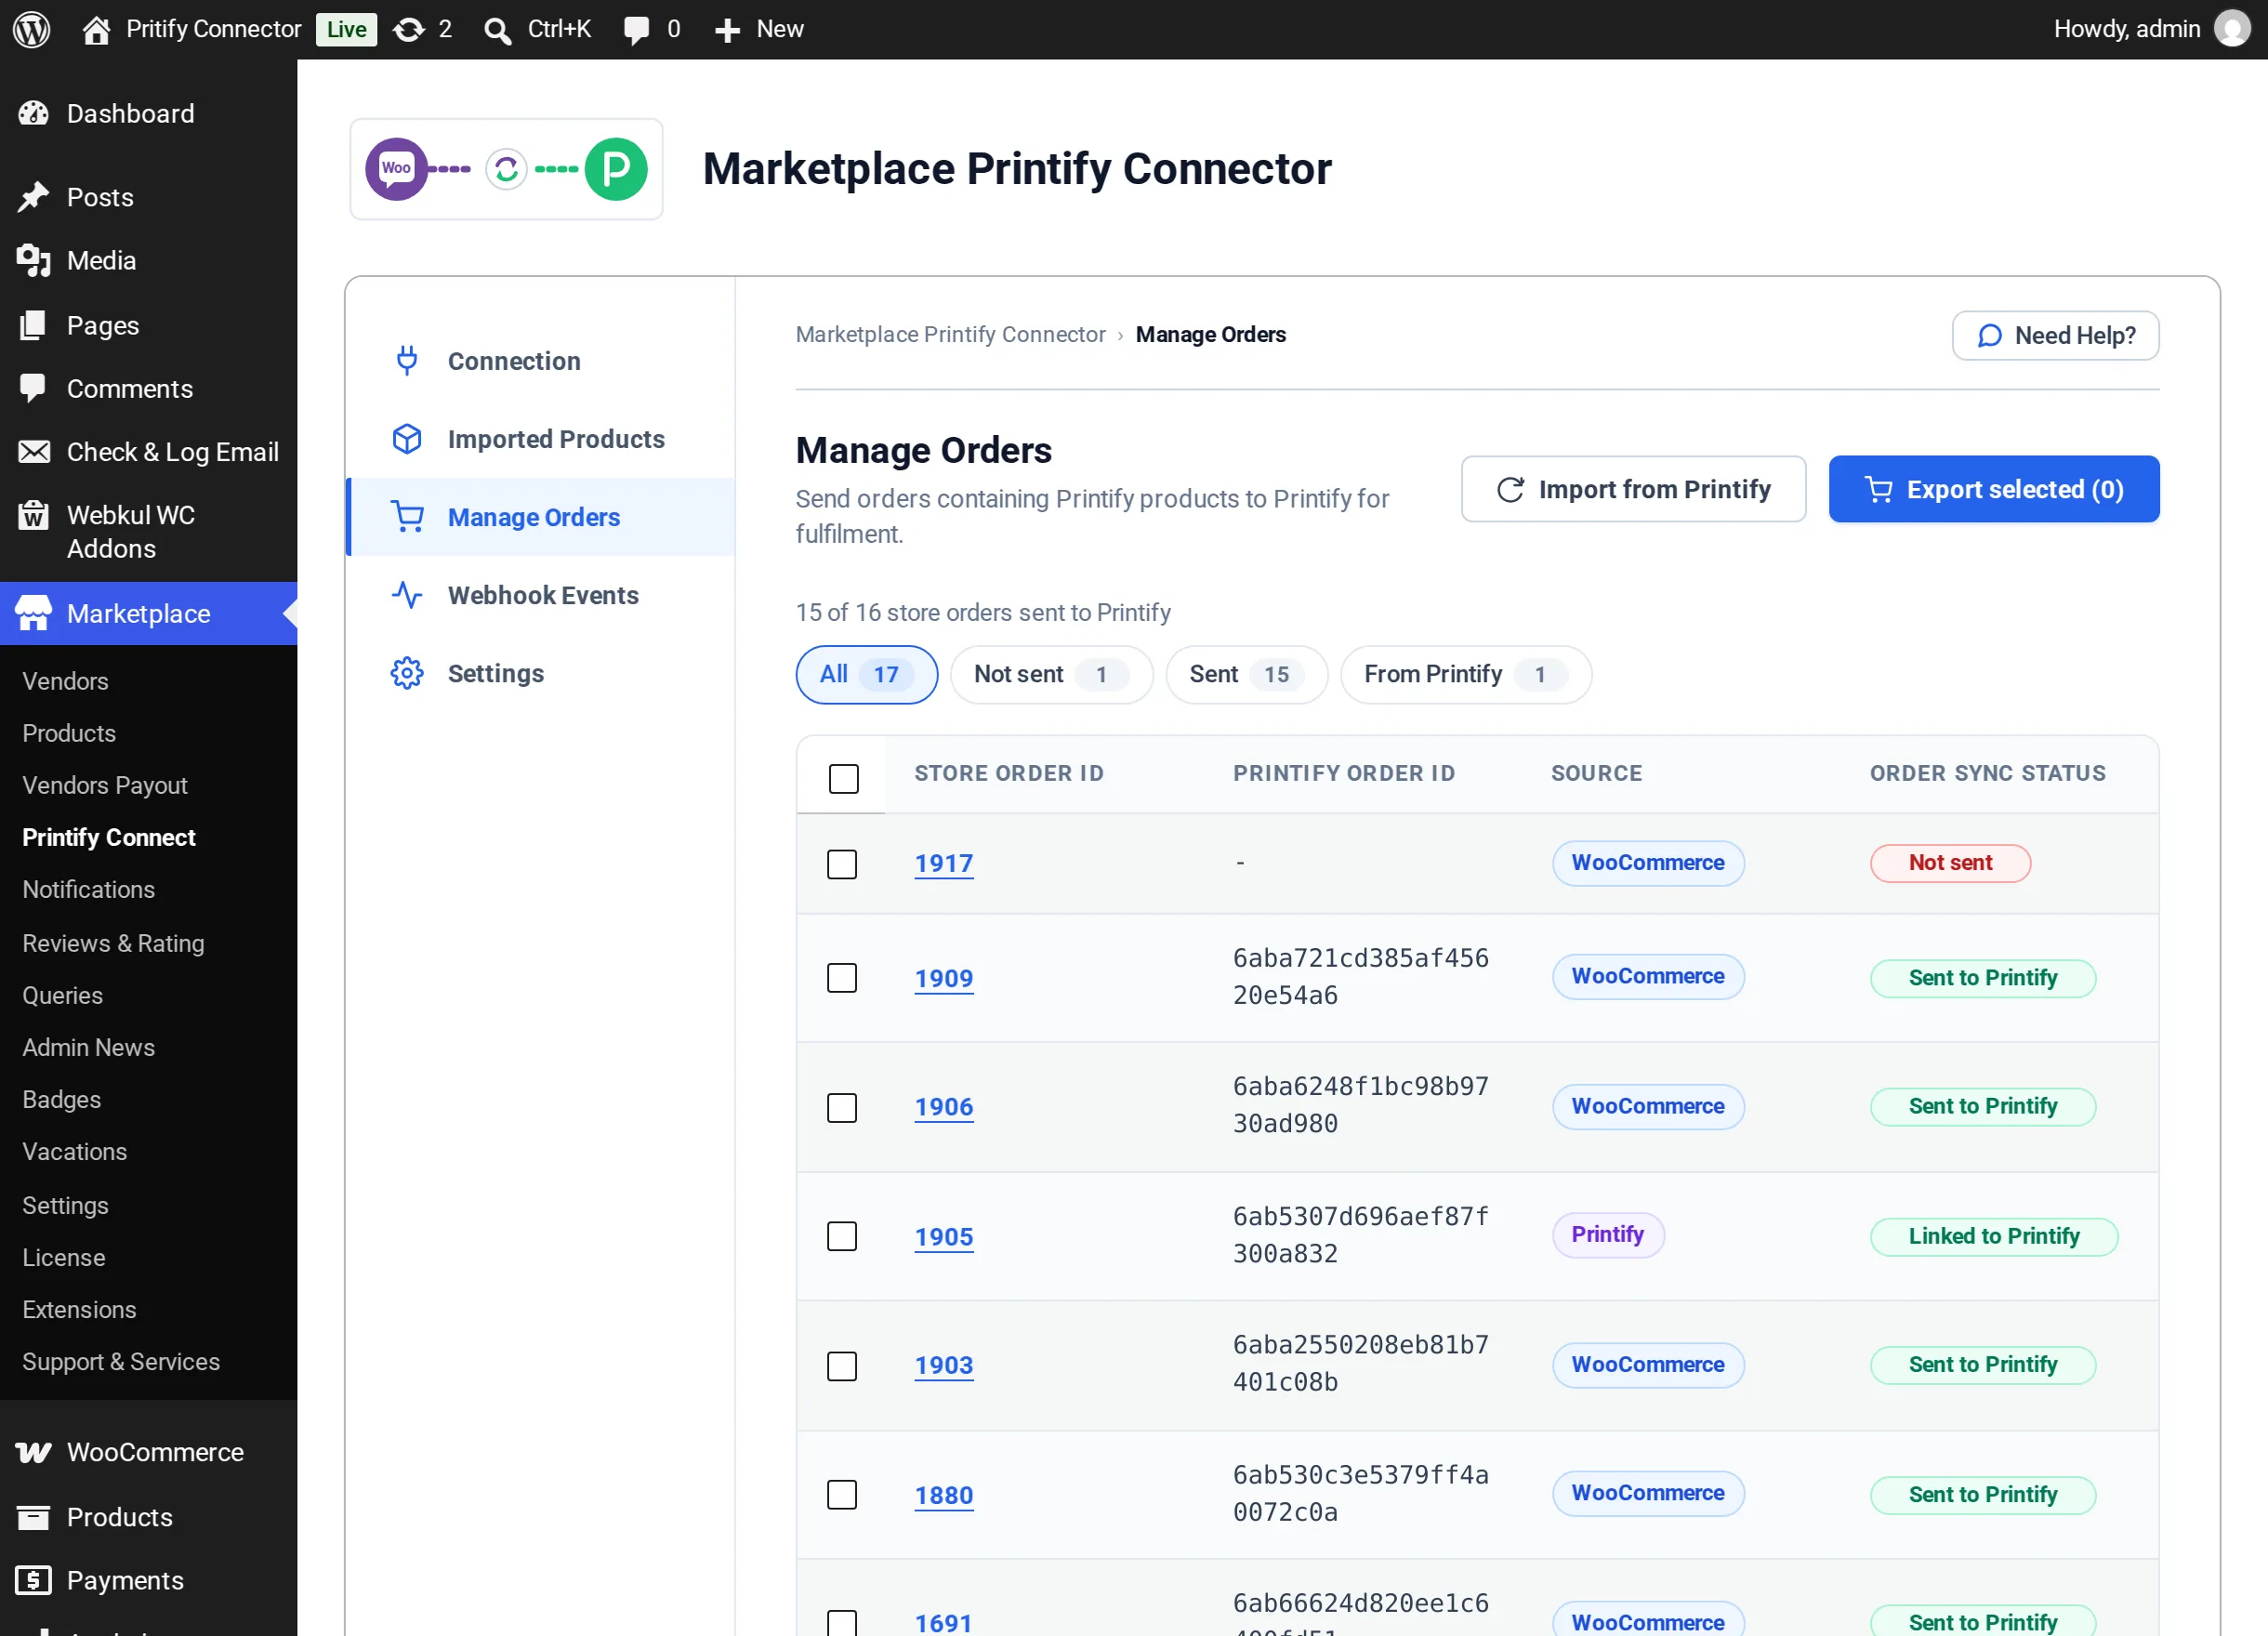Open Reviews & Rating submenu item
This screenshot has height=1636, width=2268.
(x=113, y=943)
